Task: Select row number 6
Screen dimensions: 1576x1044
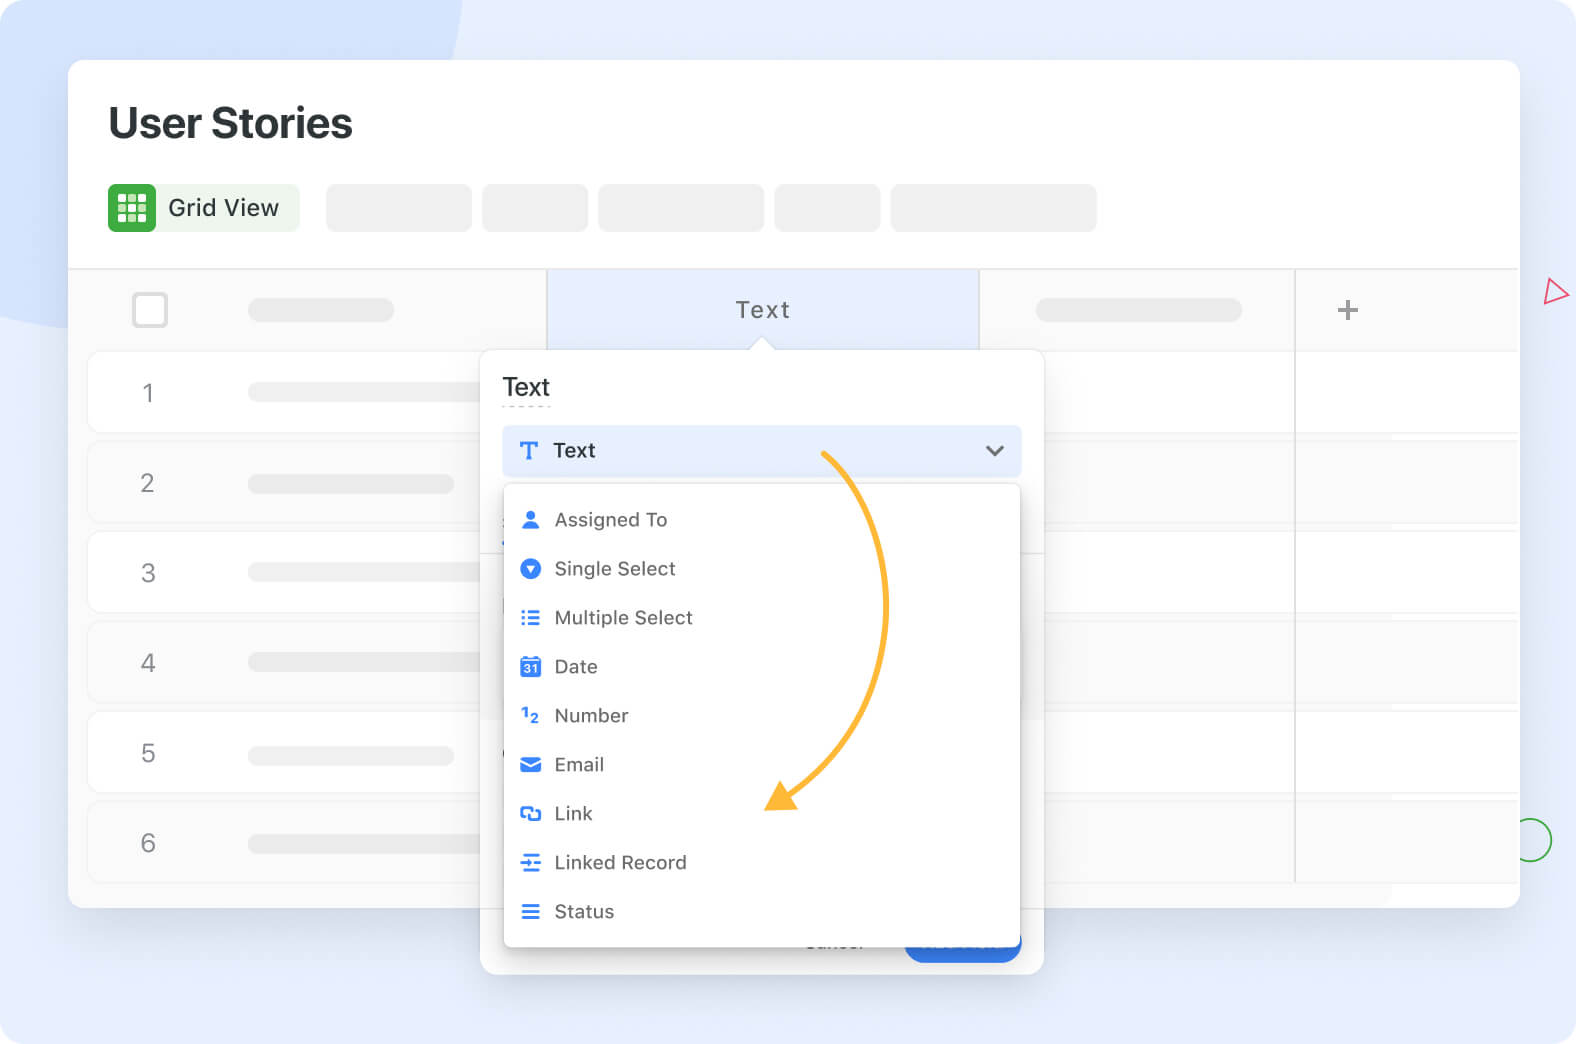Action: [x=148, y=843]
